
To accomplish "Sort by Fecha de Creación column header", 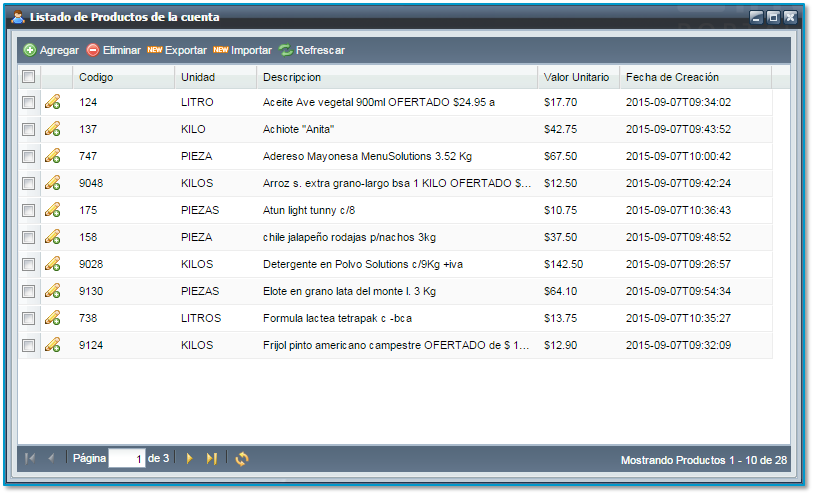I will [x=696, y=77].
